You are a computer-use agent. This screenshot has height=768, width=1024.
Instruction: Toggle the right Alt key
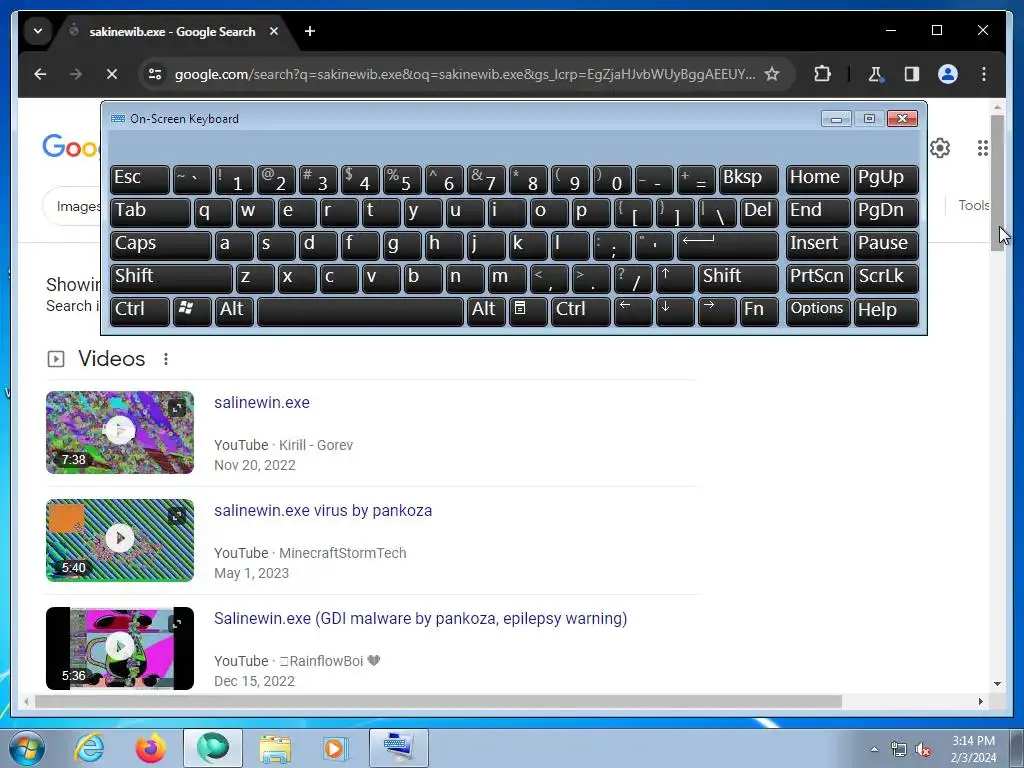tap(486, 311)
